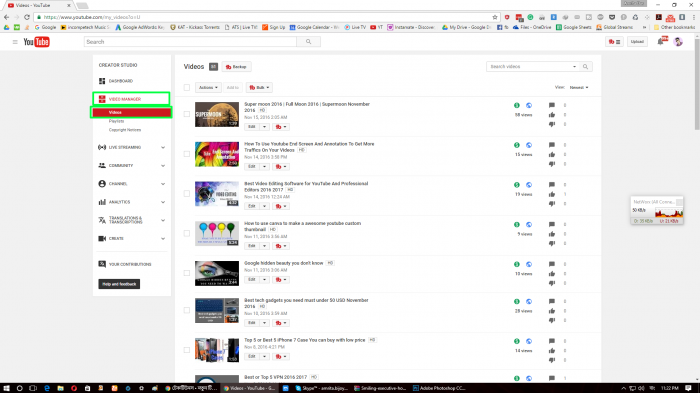Click thumbs-up icon for Best tech gadgets video
Image resolution: width=700 pixels, height=393 pixels.
pyautogui.click(x=552, y=311)
